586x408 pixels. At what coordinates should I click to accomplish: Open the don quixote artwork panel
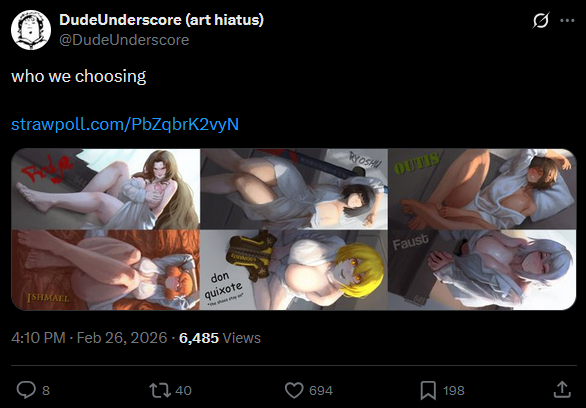point(294,270)
